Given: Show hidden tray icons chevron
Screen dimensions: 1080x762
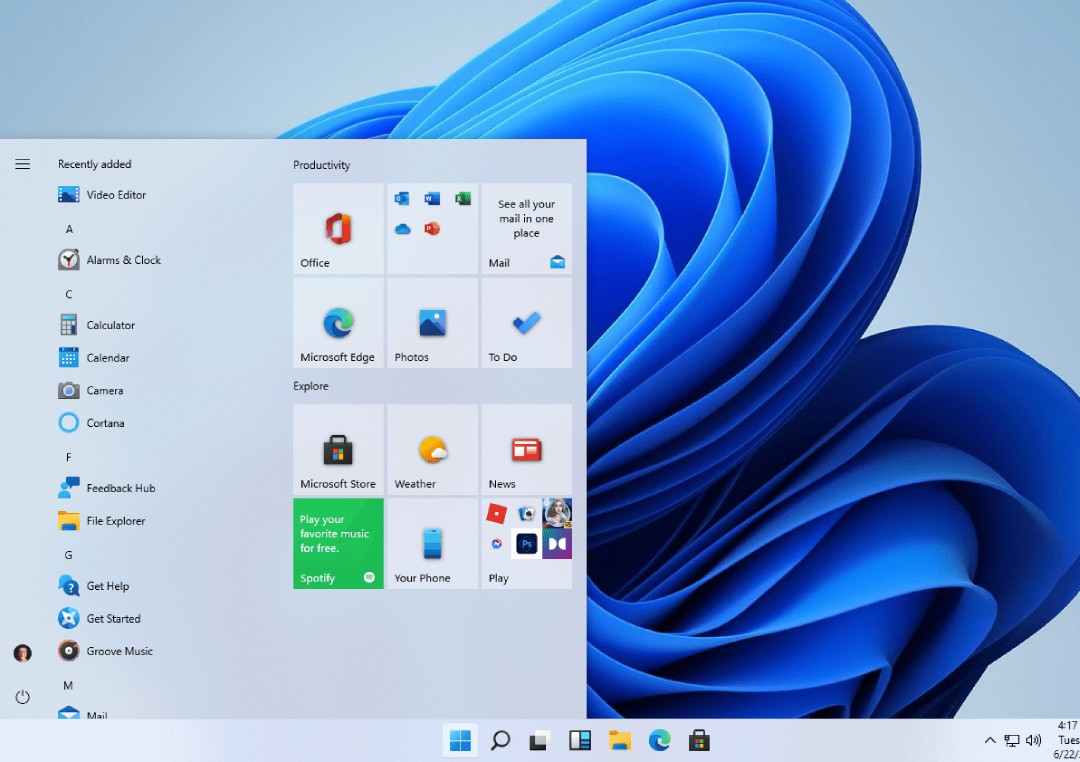Looking at the screenshot, I should (990, 741).
